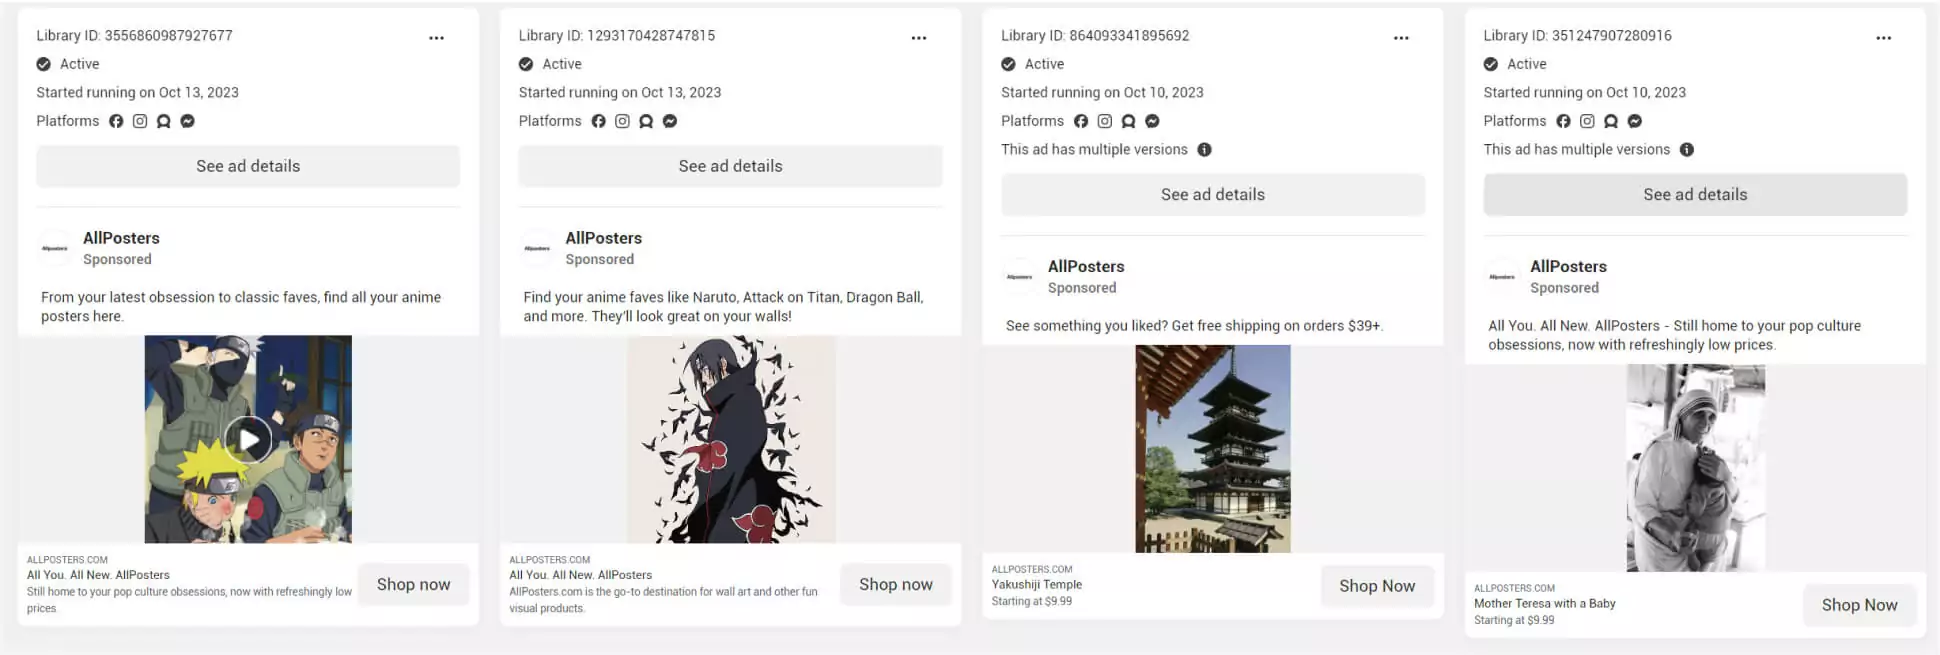The width and height of the screenshot is (1940, 655).
Task: Click AllPosters avatar in the anime posters video ad
Action: [55, 248]
